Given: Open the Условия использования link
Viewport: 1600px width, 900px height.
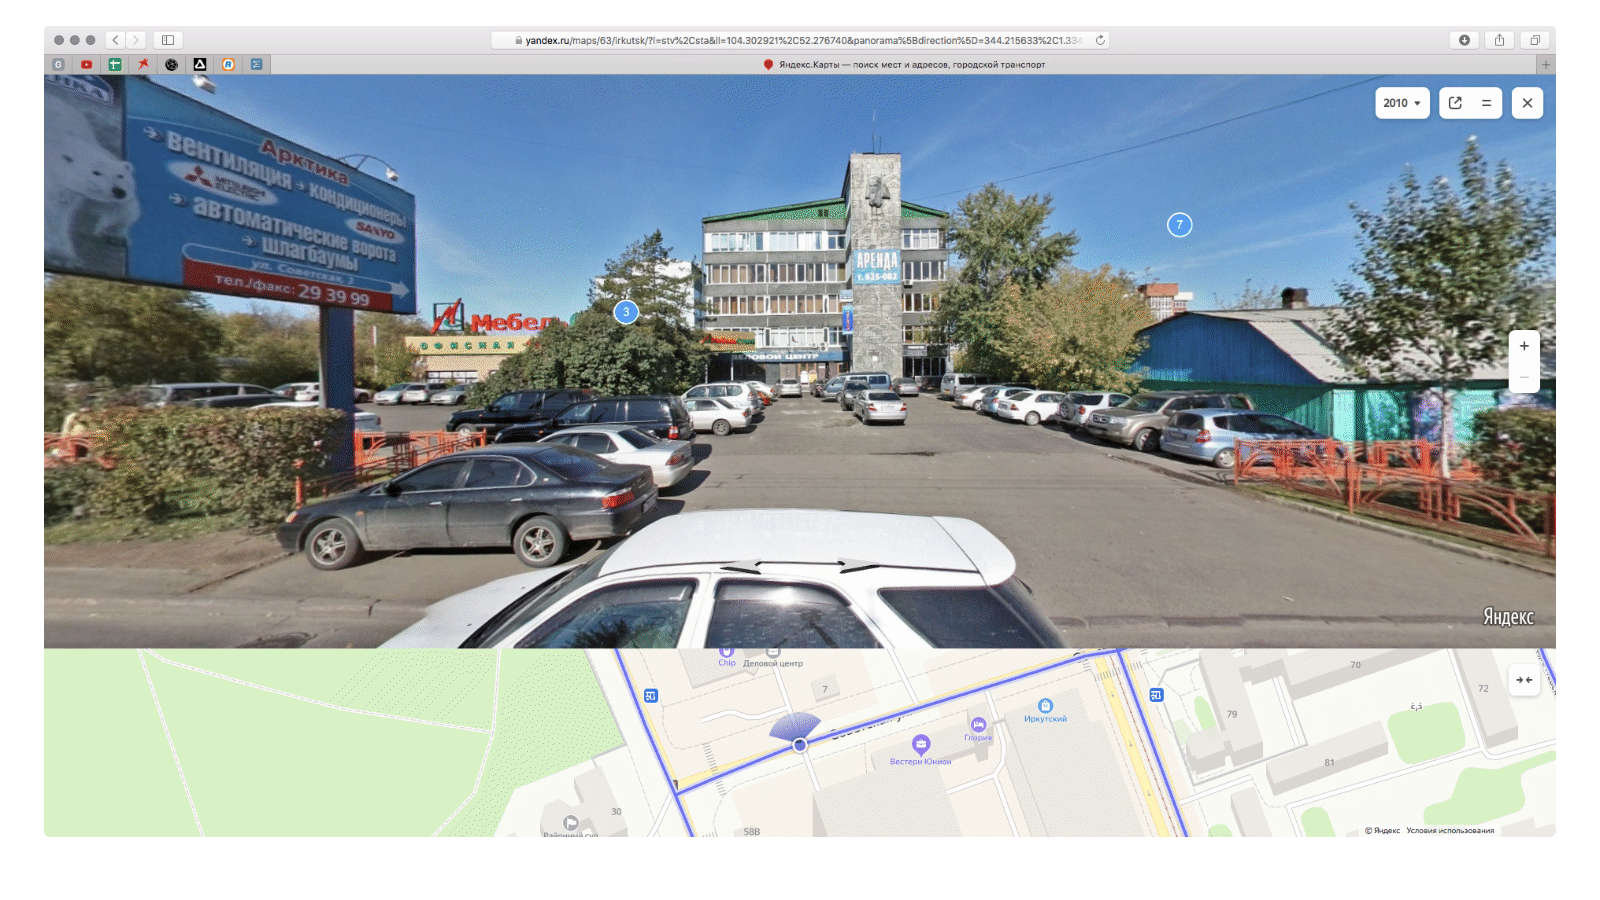Looking at the screenshot, I should pos(1450,830).
